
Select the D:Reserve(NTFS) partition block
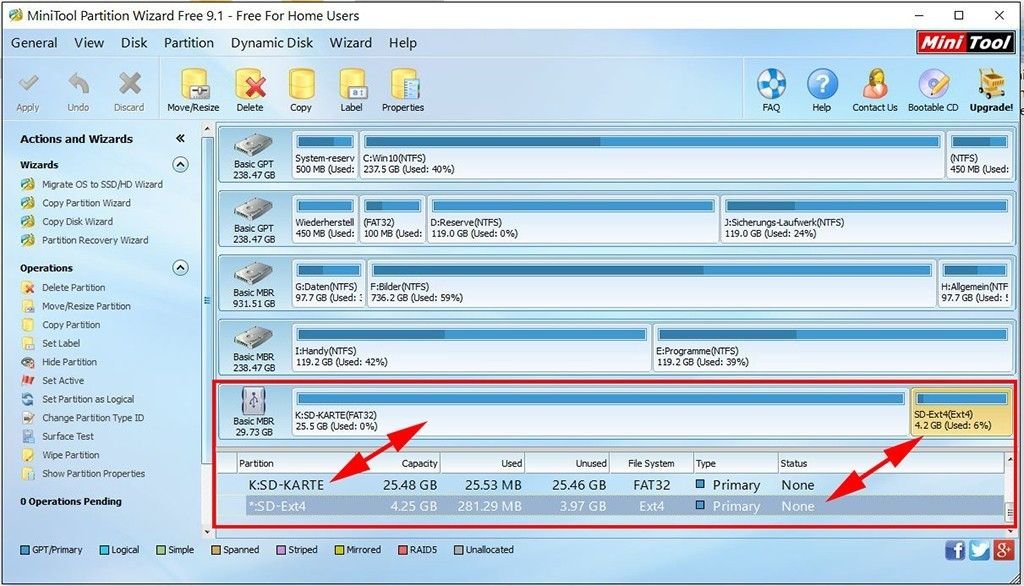(x=573, y=219)
